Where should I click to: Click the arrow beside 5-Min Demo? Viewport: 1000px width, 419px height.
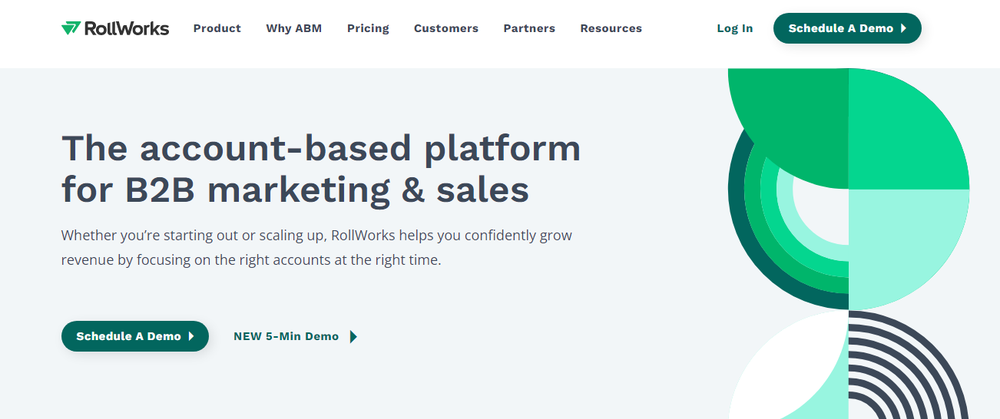click(353, 336)
